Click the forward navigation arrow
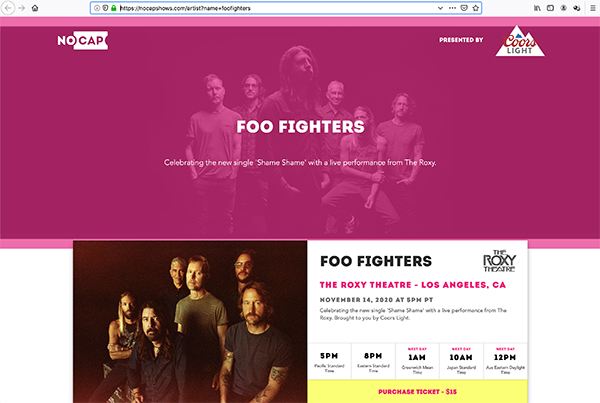This screenshot has width=600, height=403. click(x=22, y=8)
